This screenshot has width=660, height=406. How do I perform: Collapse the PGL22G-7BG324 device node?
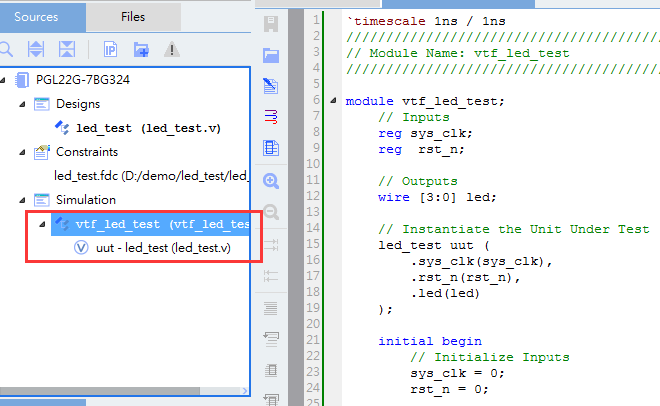pos(3,80)
